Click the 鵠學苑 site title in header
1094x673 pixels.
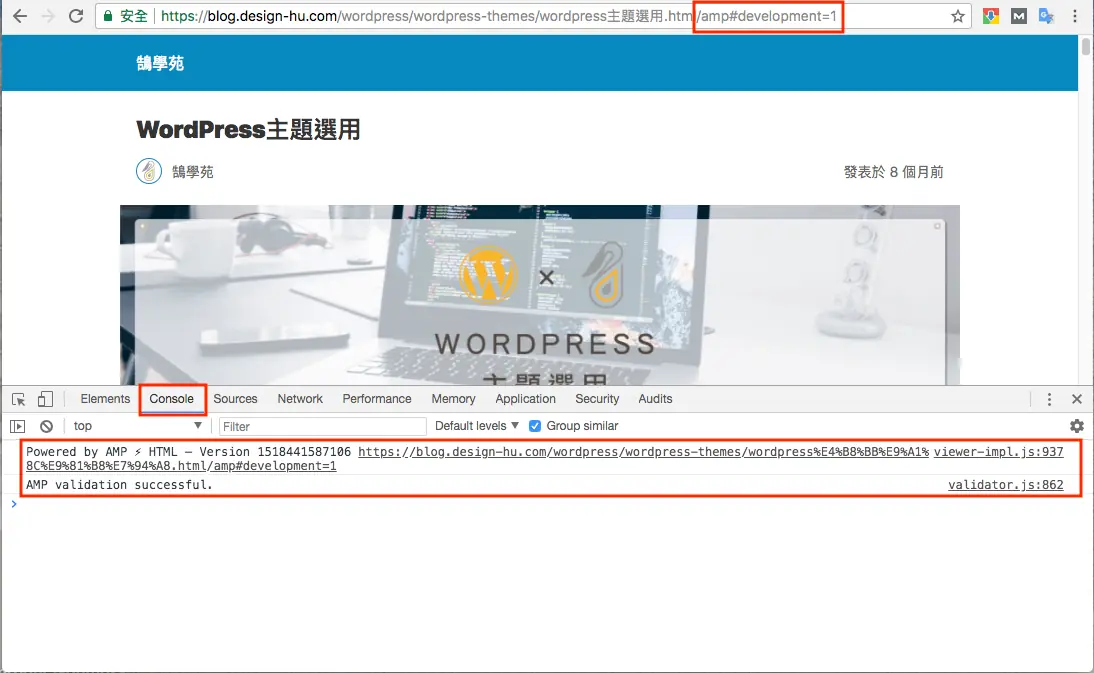pyautogui.click(x=160, y=63)
